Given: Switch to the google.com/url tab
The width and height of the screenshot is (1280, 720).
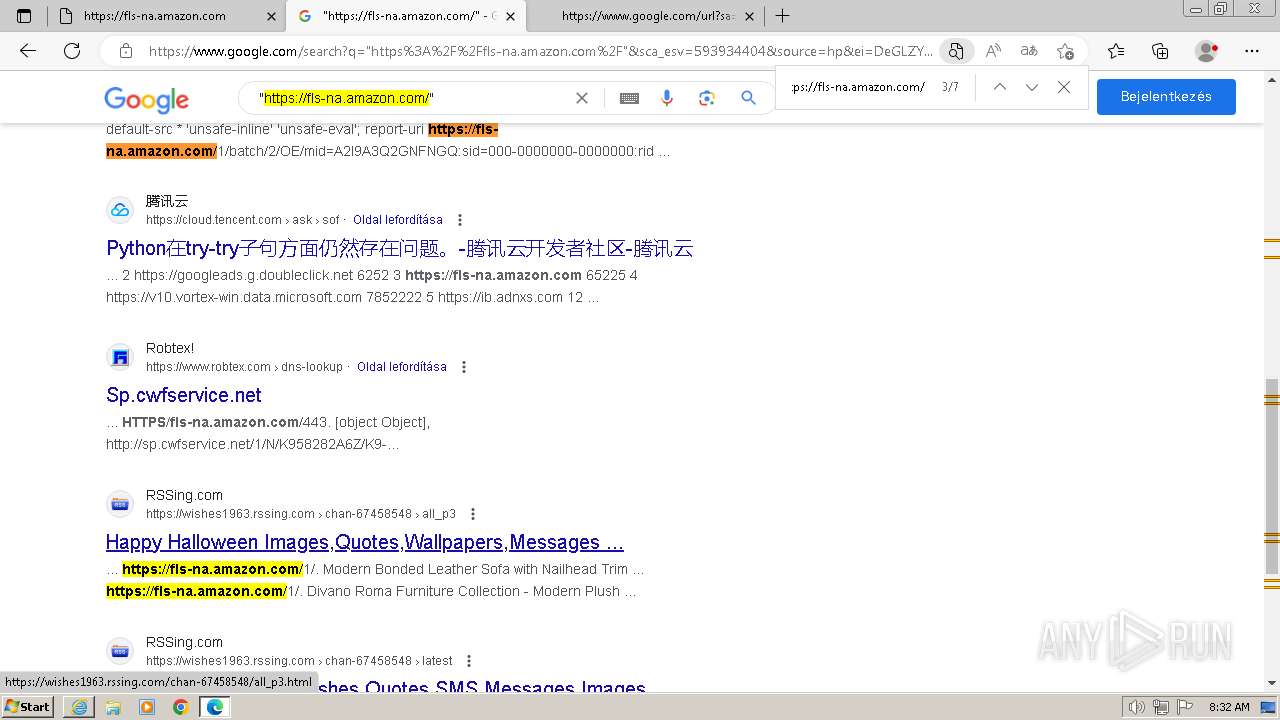Looking at the screenshot, I should point(647,16).
